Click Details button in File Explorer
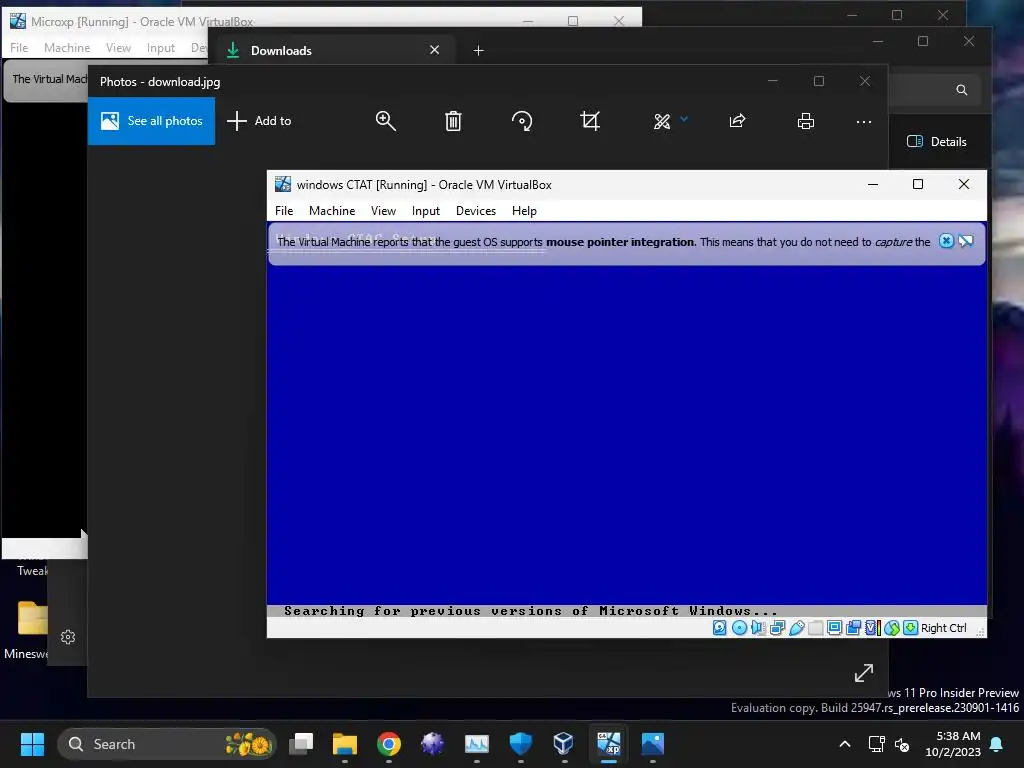Viewport: 1024px width, 768px height. pos(936,142)
